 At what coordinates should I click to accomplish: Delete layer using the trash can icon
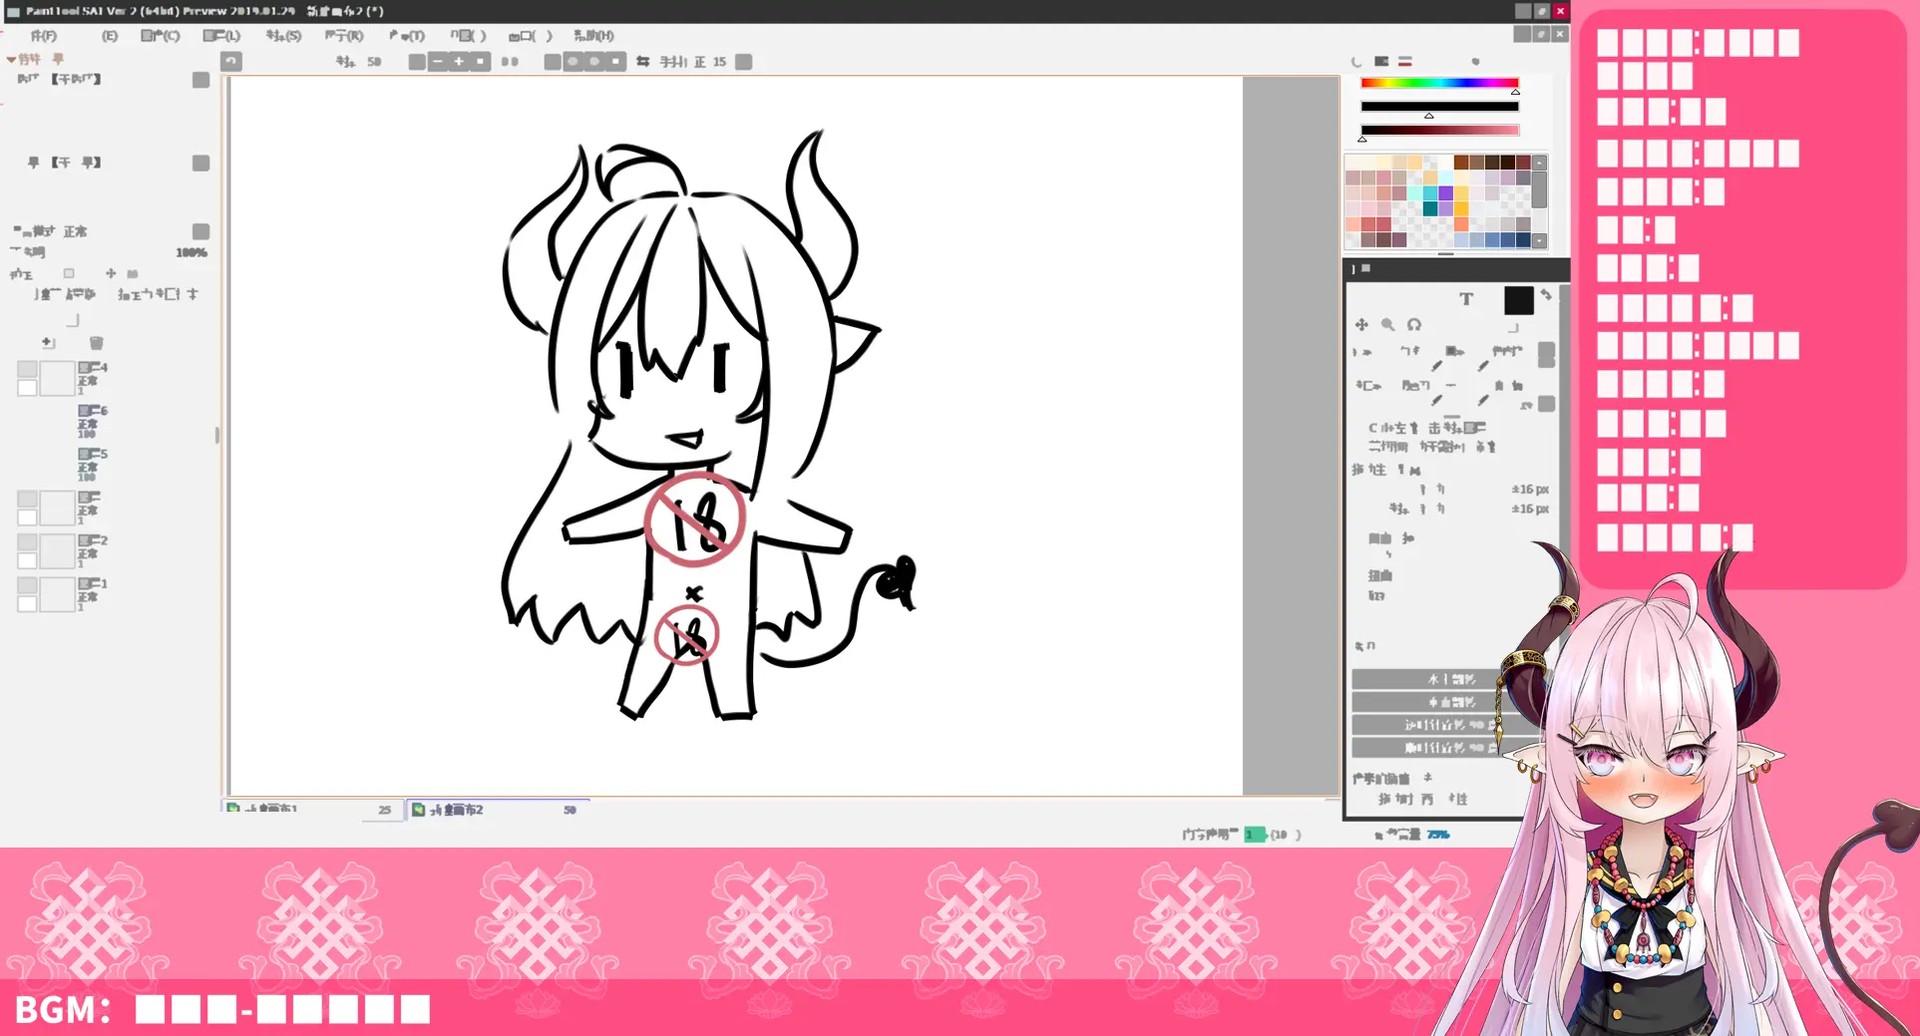coord(96,343)
